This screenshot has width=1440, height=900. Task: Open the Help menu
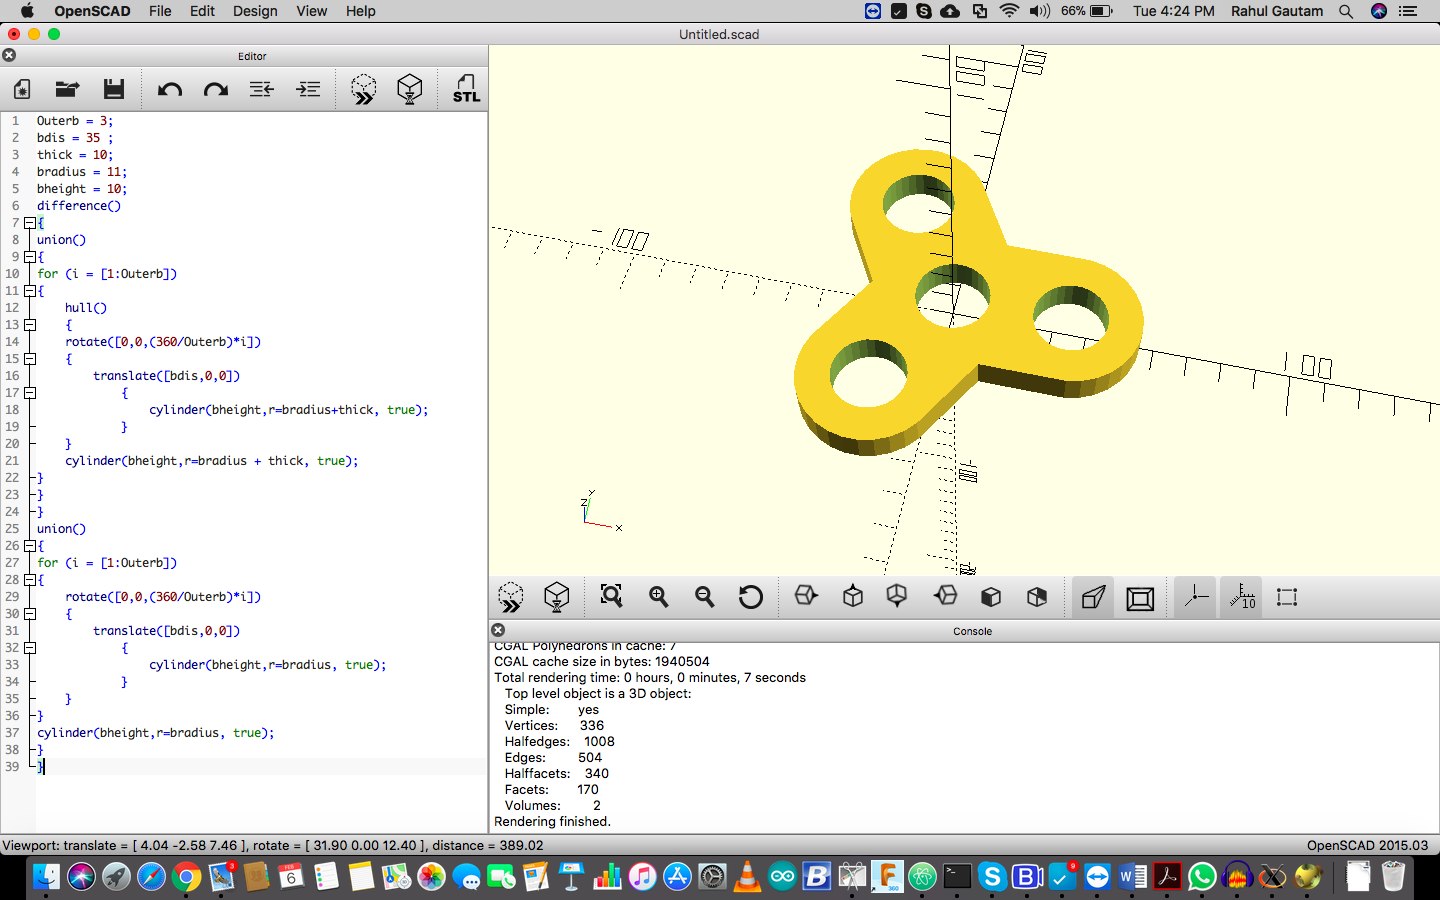click(x=361, y=11)
